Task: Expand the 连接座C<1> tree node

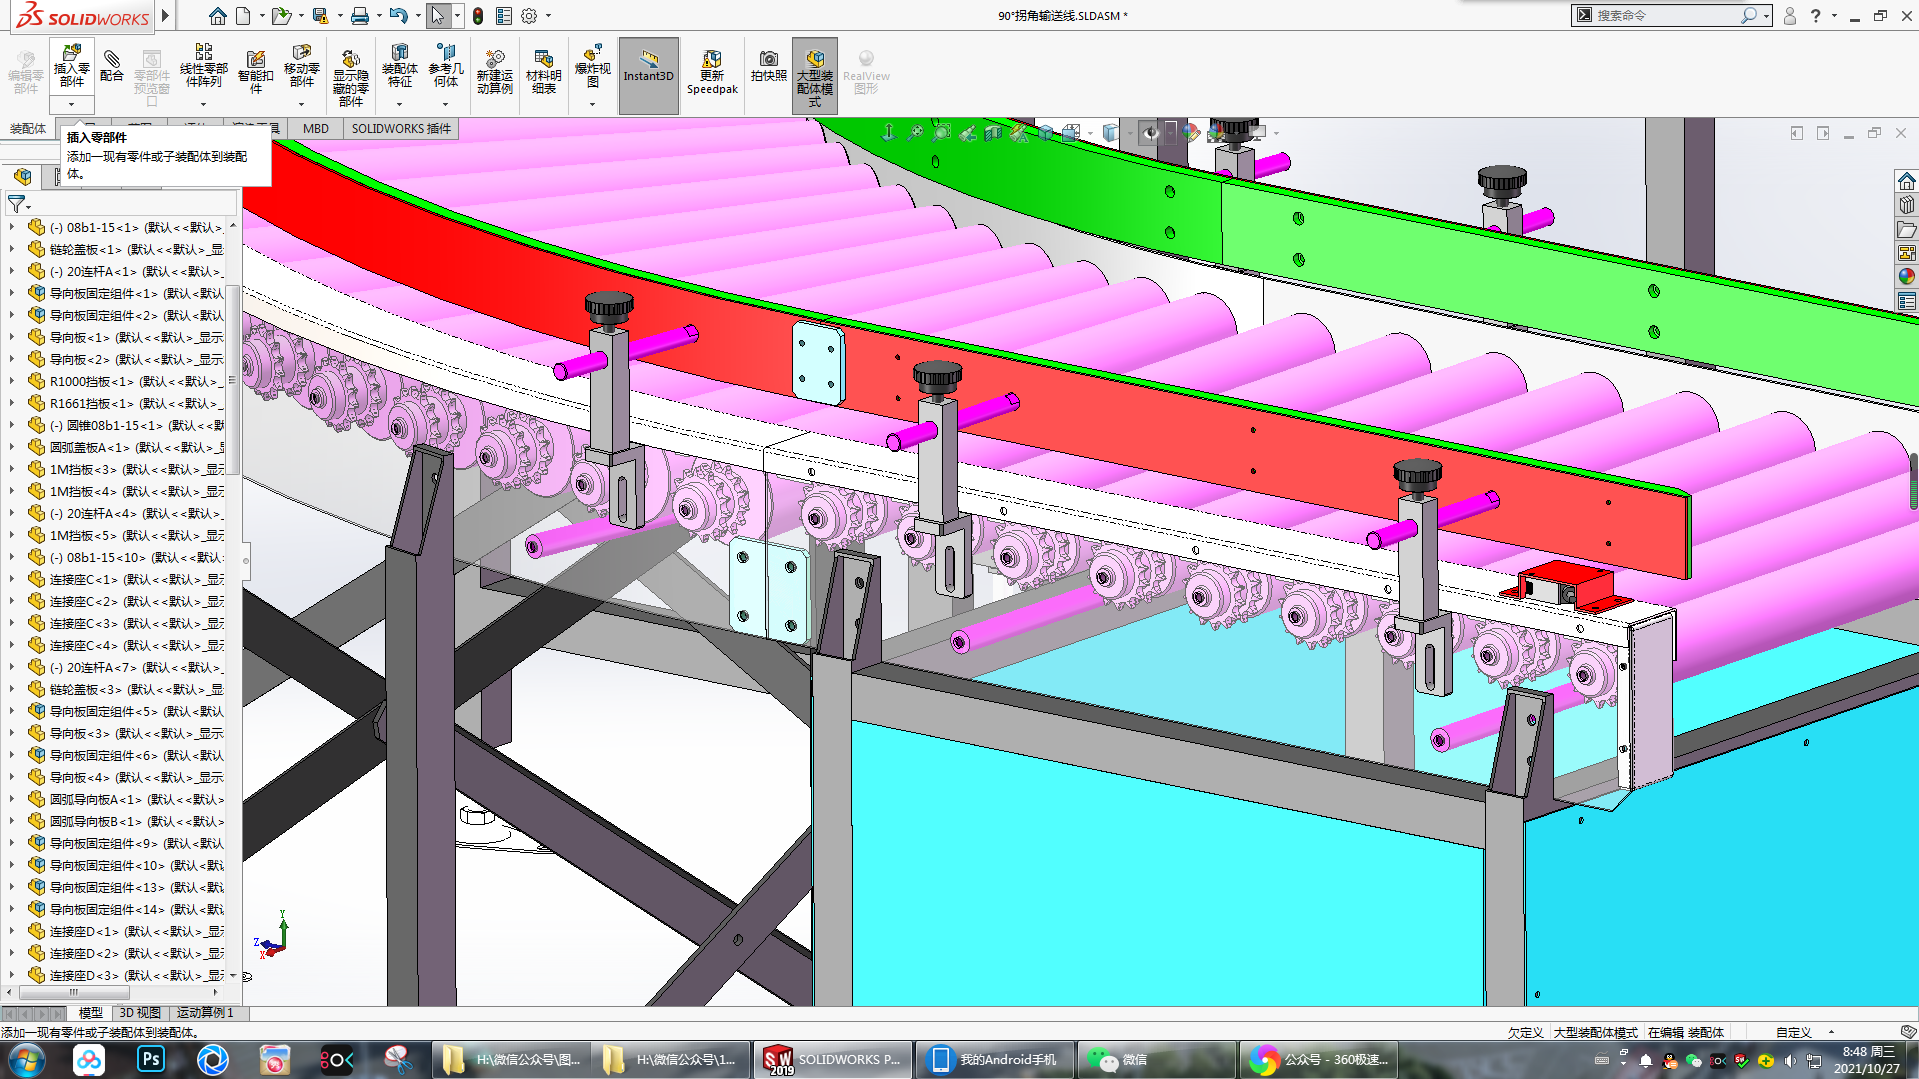Action: (x=12, y=579)
